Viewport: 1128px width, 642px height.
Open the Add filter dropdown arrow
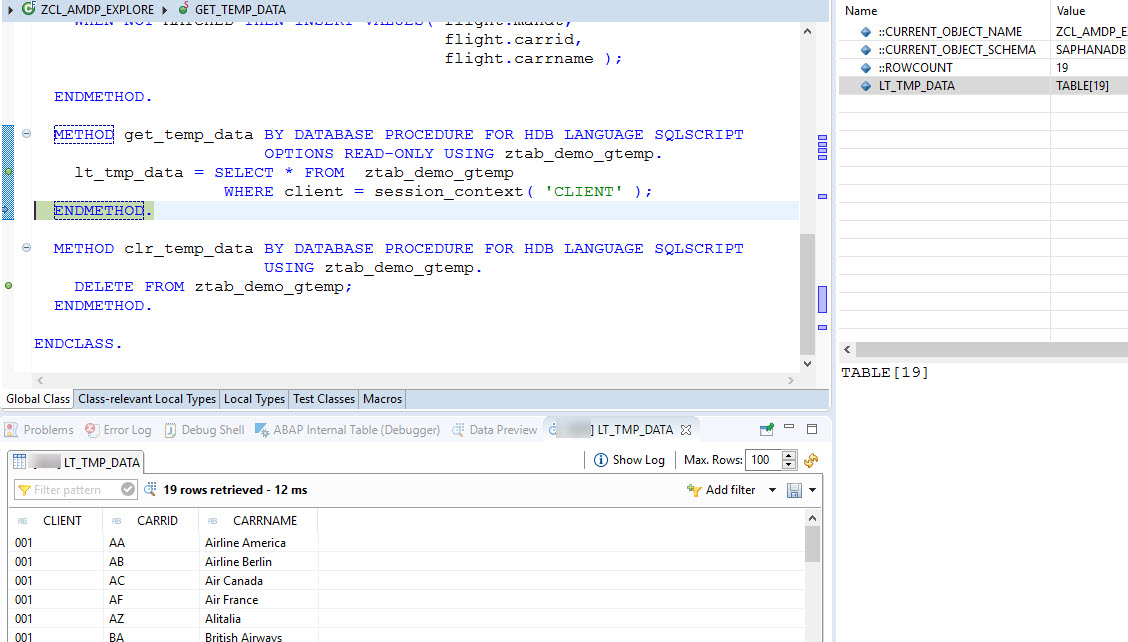[772, 490]
